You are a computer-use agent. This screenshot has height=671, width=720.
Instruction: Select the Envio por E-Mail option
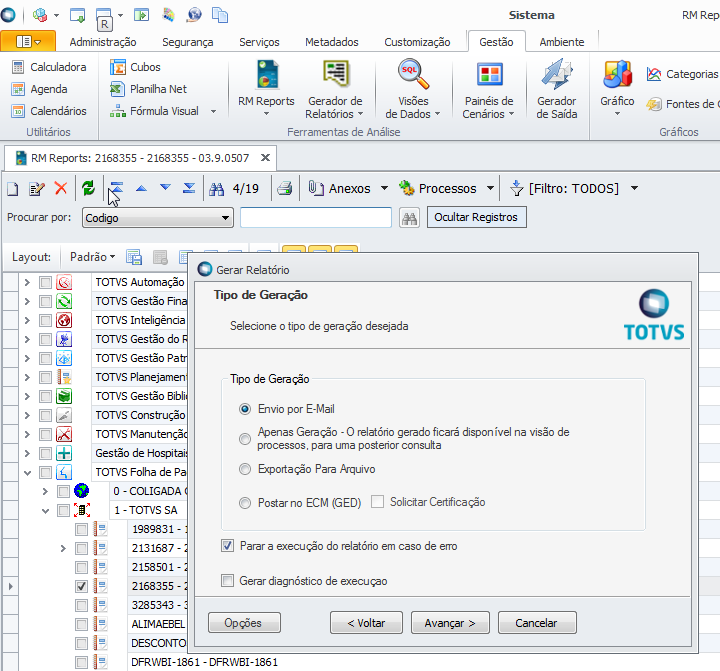click(x=245, y=409)
